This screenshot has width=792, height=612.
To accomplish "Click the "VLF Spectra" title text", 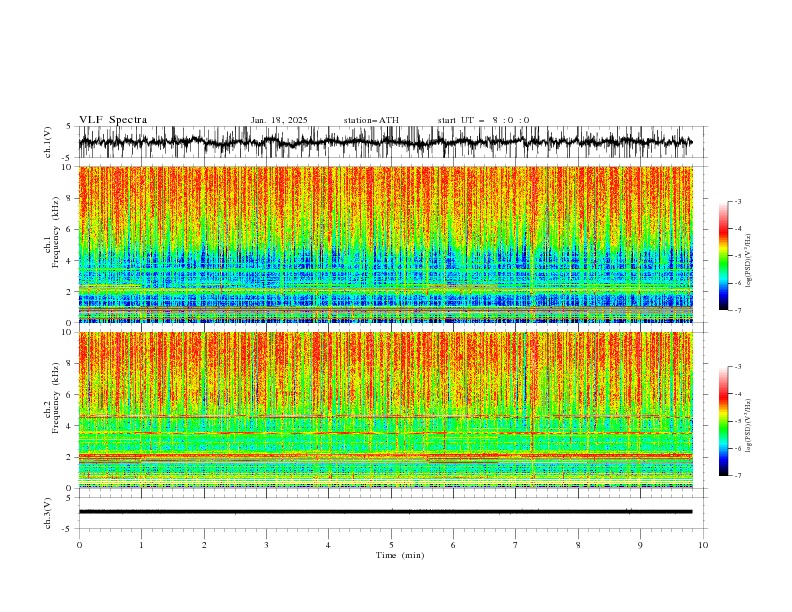I will (x=113, y=120).
